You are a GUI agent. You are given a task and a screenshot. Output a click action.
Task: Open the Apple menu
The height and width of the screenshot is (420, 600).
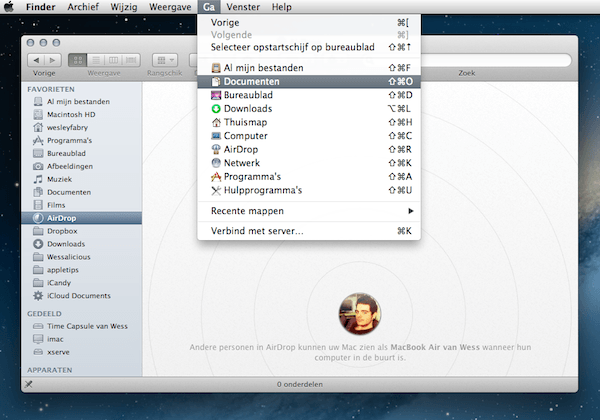tap(9, 7)
